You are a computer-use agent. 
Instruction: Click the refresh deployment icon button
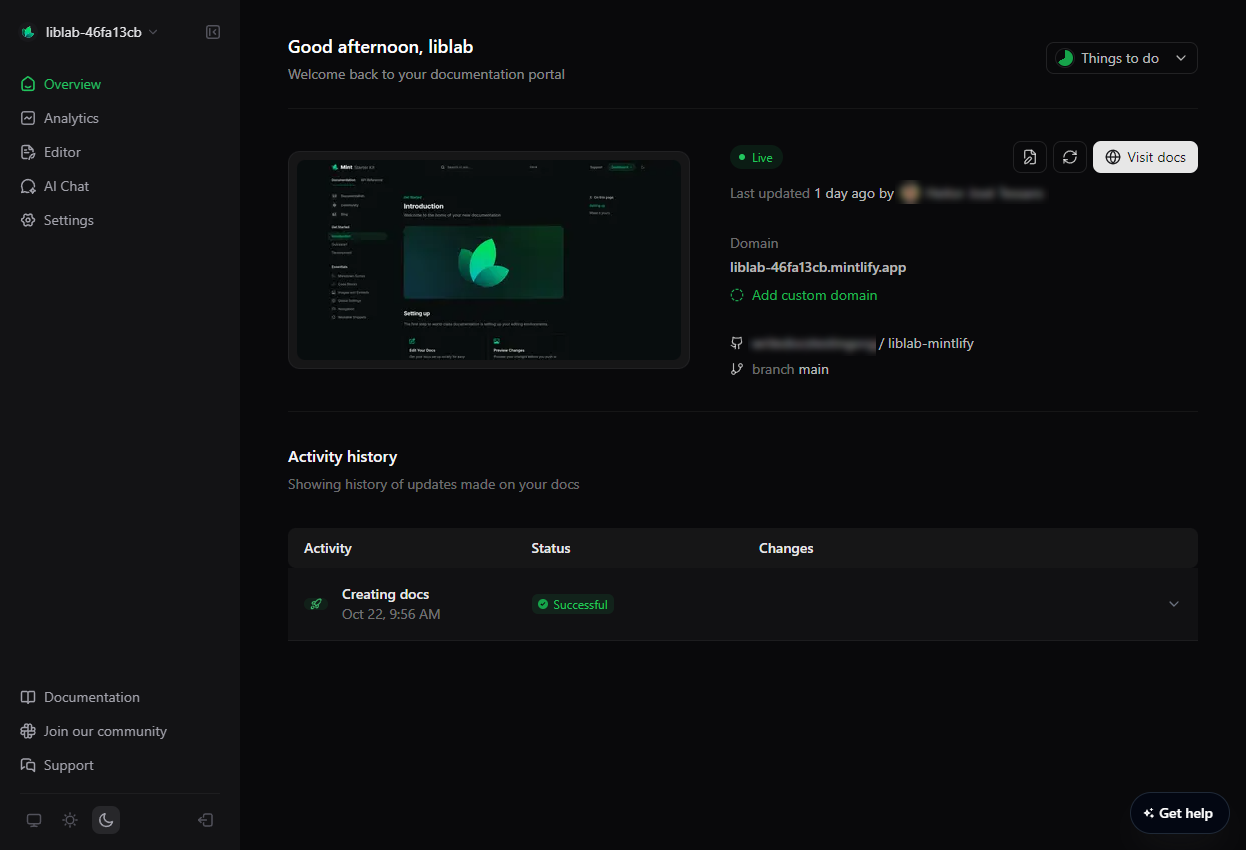point(1070,157)
